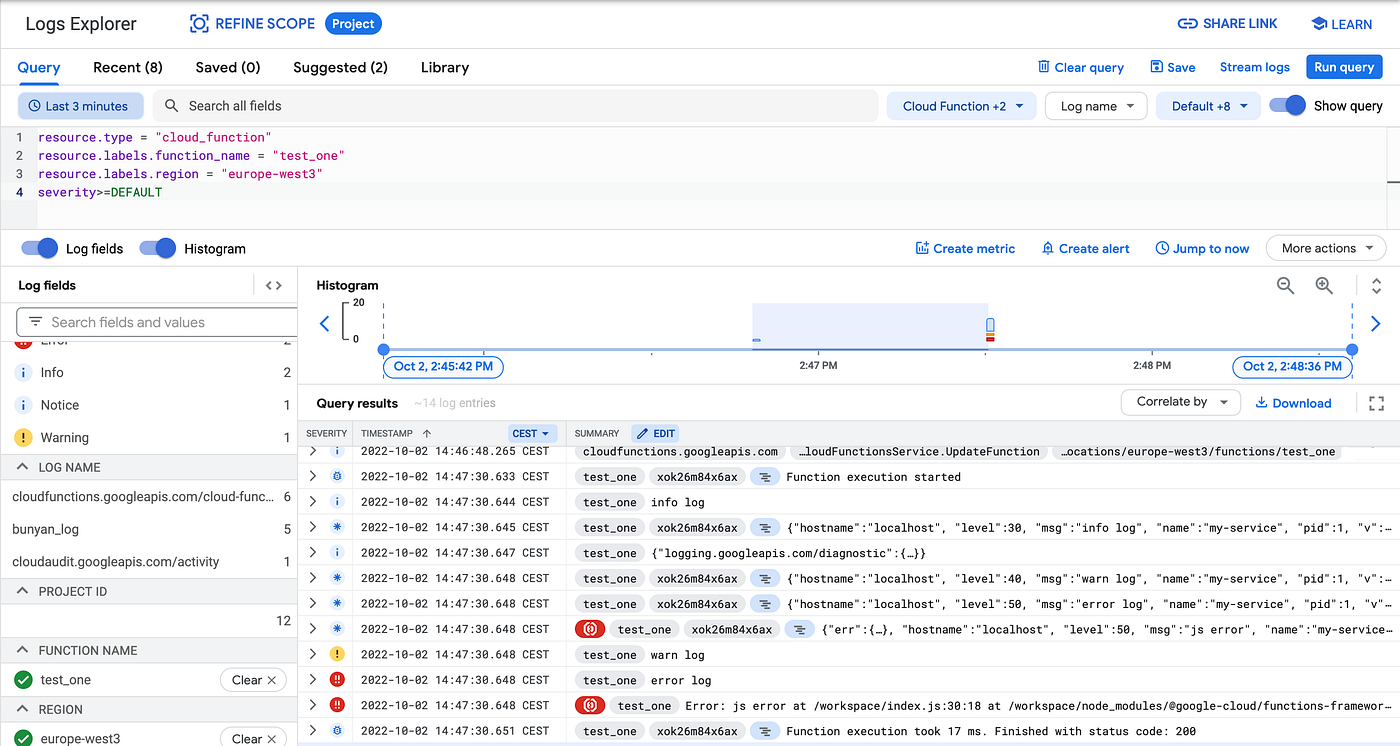Open the Refine Scope dialog
Screen dimensions: 1400x746
251,23
